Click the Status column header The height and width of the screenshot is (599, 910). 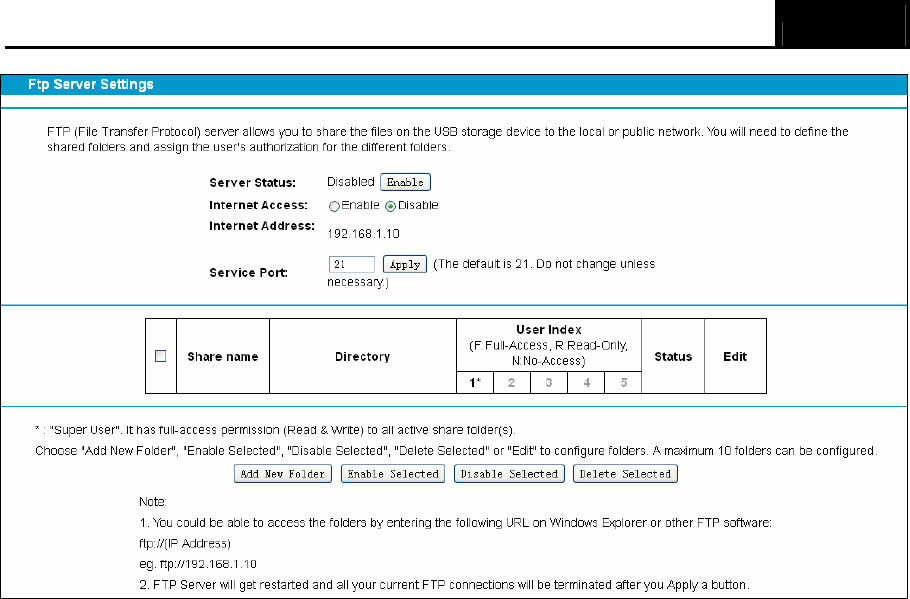click(673, 356)
